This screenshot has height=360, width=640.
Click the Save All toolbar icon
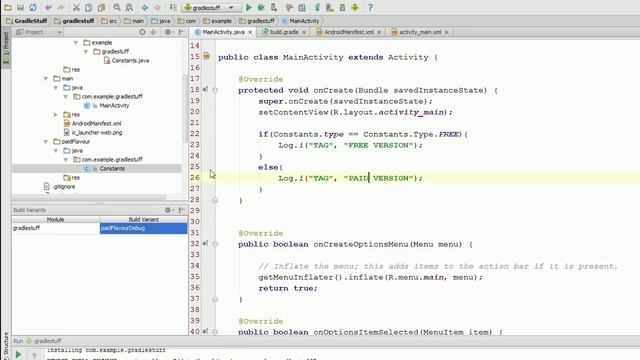click(20, 7)
